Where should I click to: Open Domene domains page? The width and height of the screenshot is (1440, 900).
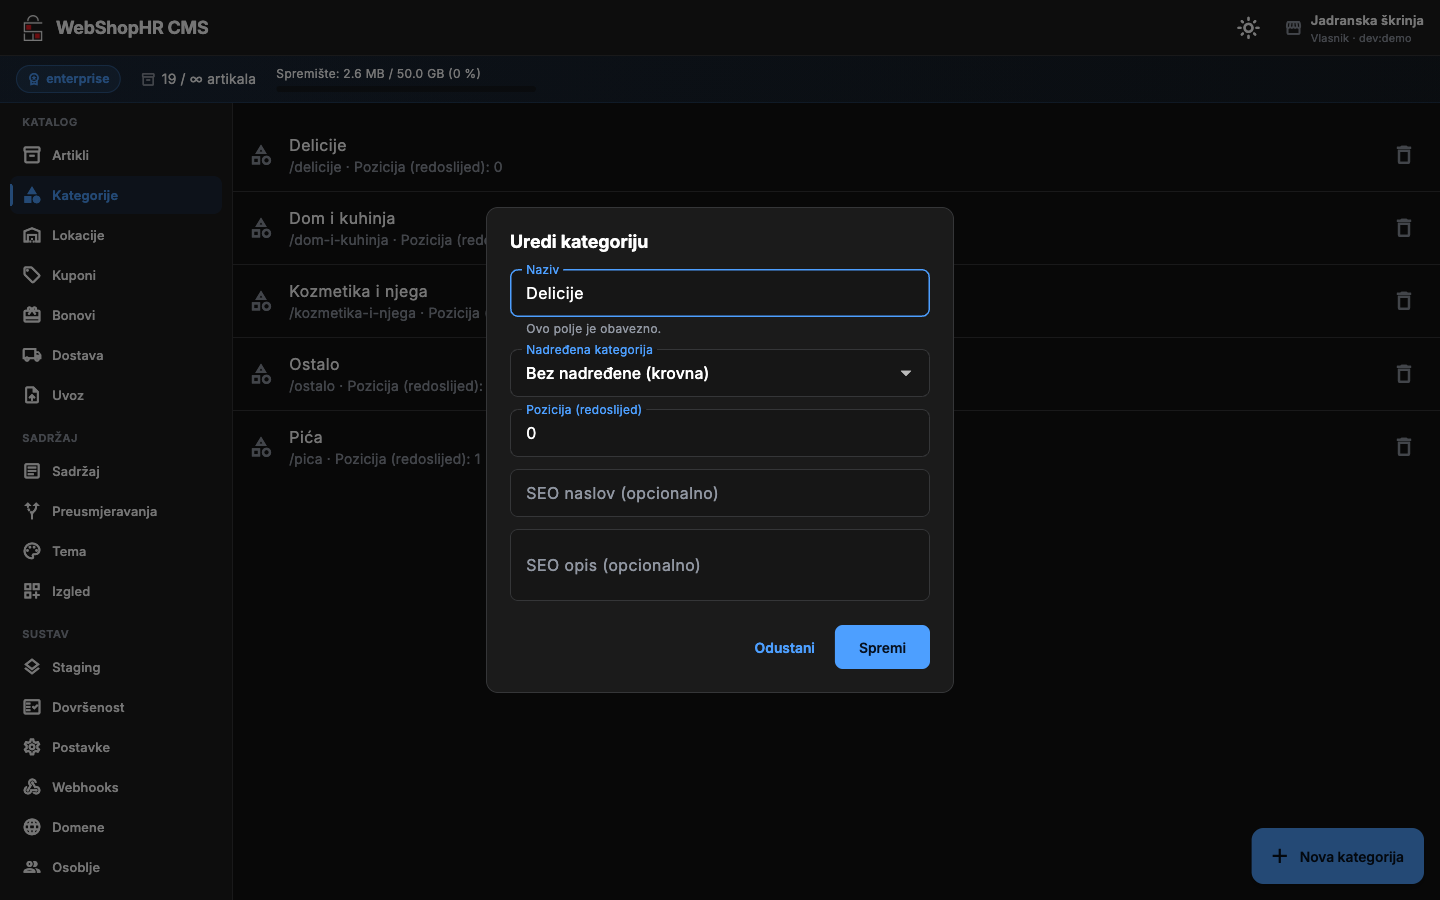pyautogui.click(x=116, y=827)
